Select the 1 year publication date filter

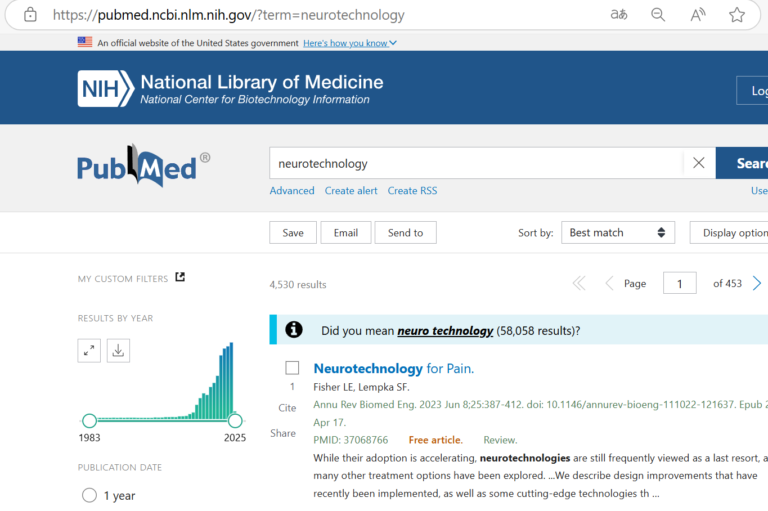coord(89,495)
